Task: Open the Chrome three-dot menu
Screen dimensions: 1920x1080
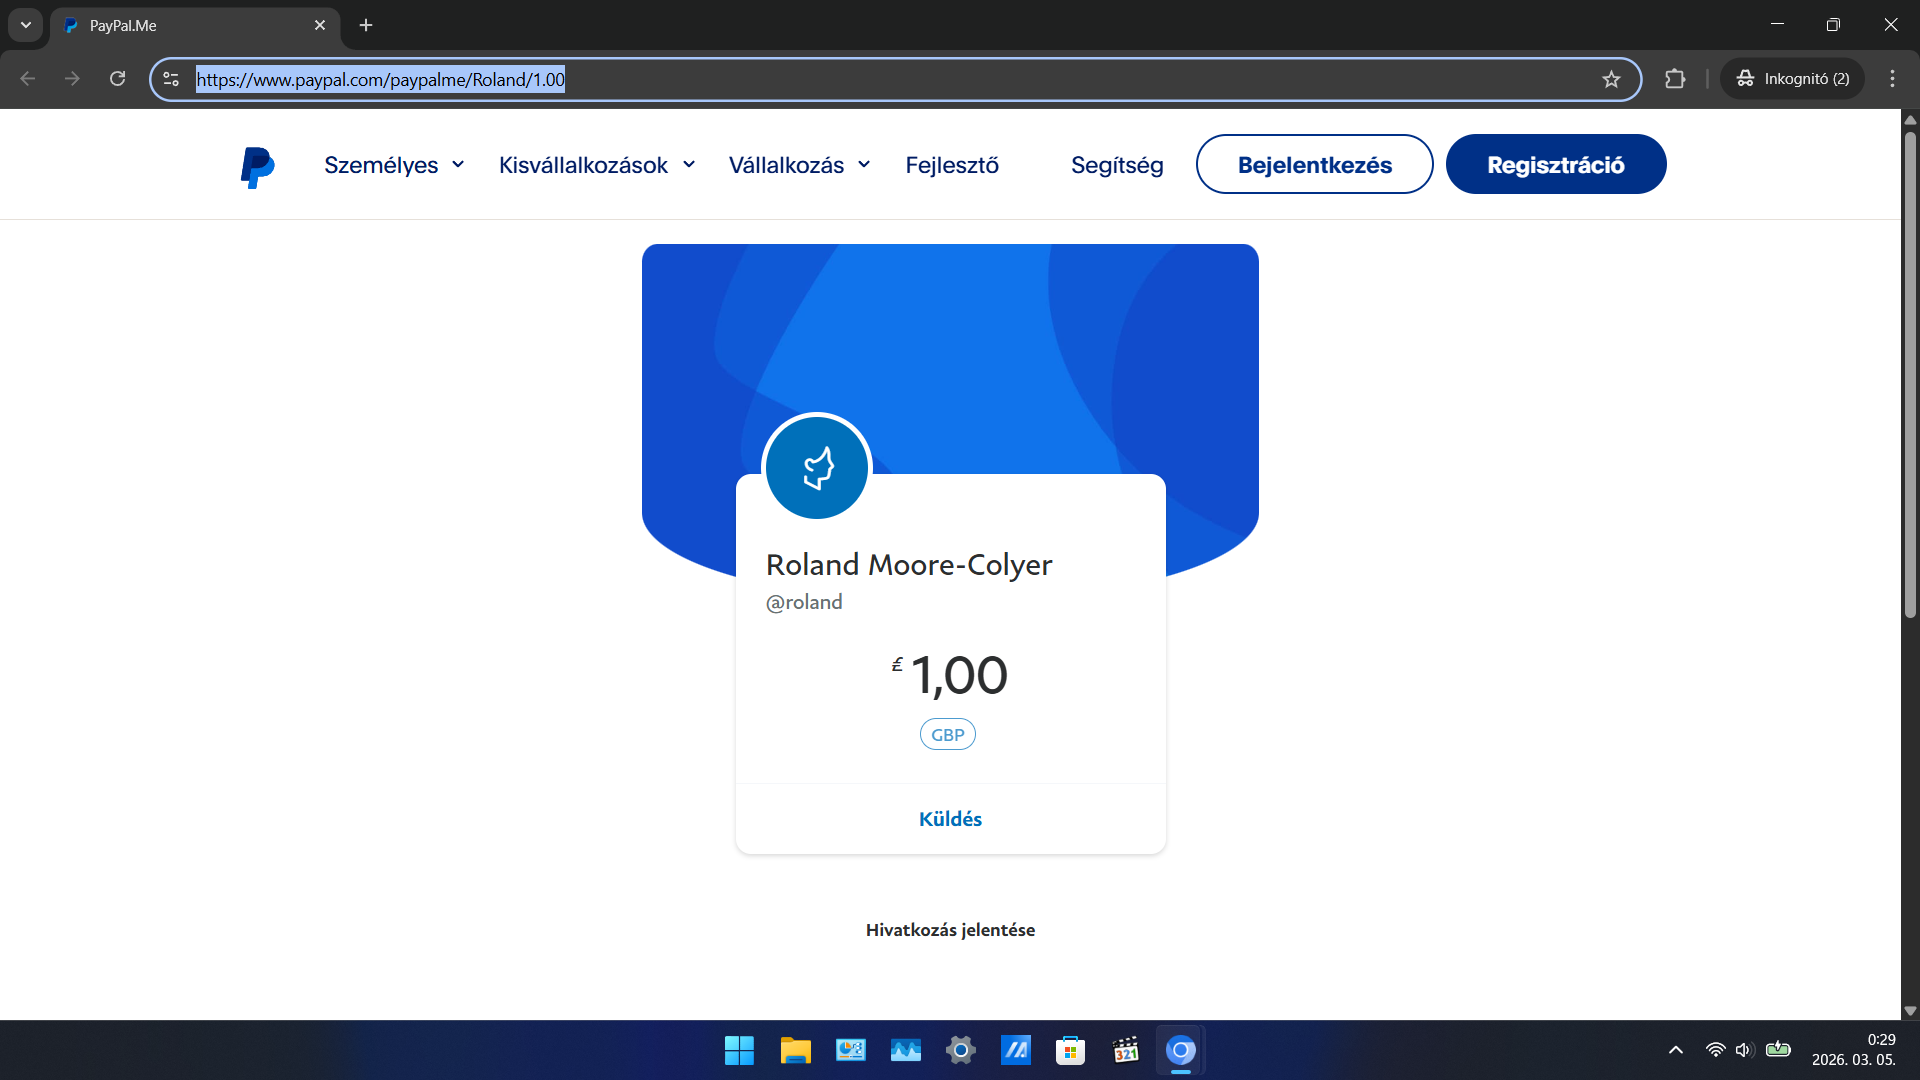Action: (1892, 79)
